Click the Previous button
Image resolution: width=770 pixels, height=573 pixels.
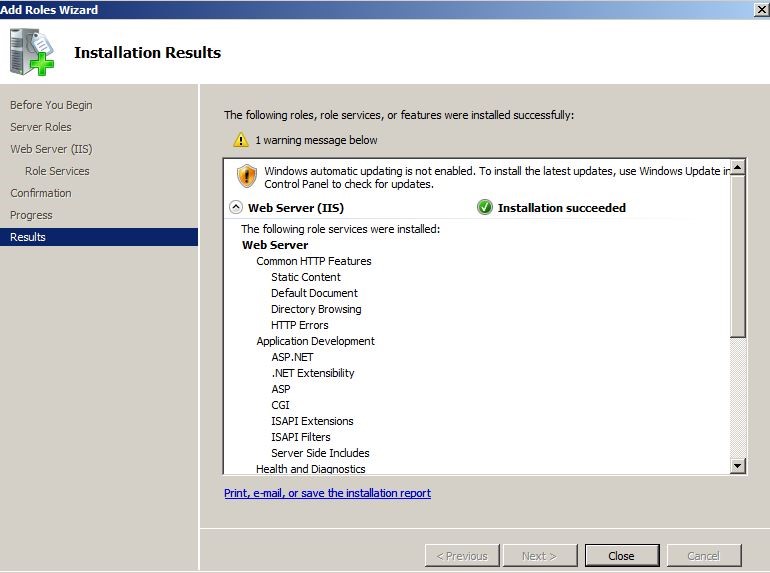coord(462,556)
